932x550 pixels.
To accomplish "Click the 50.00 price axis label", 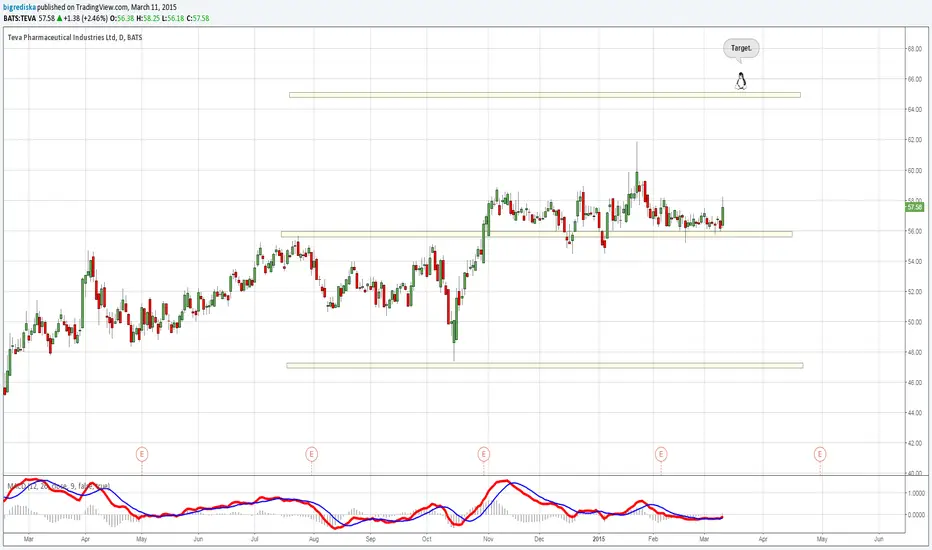I will pyautogui.click(x=915, y=322).
